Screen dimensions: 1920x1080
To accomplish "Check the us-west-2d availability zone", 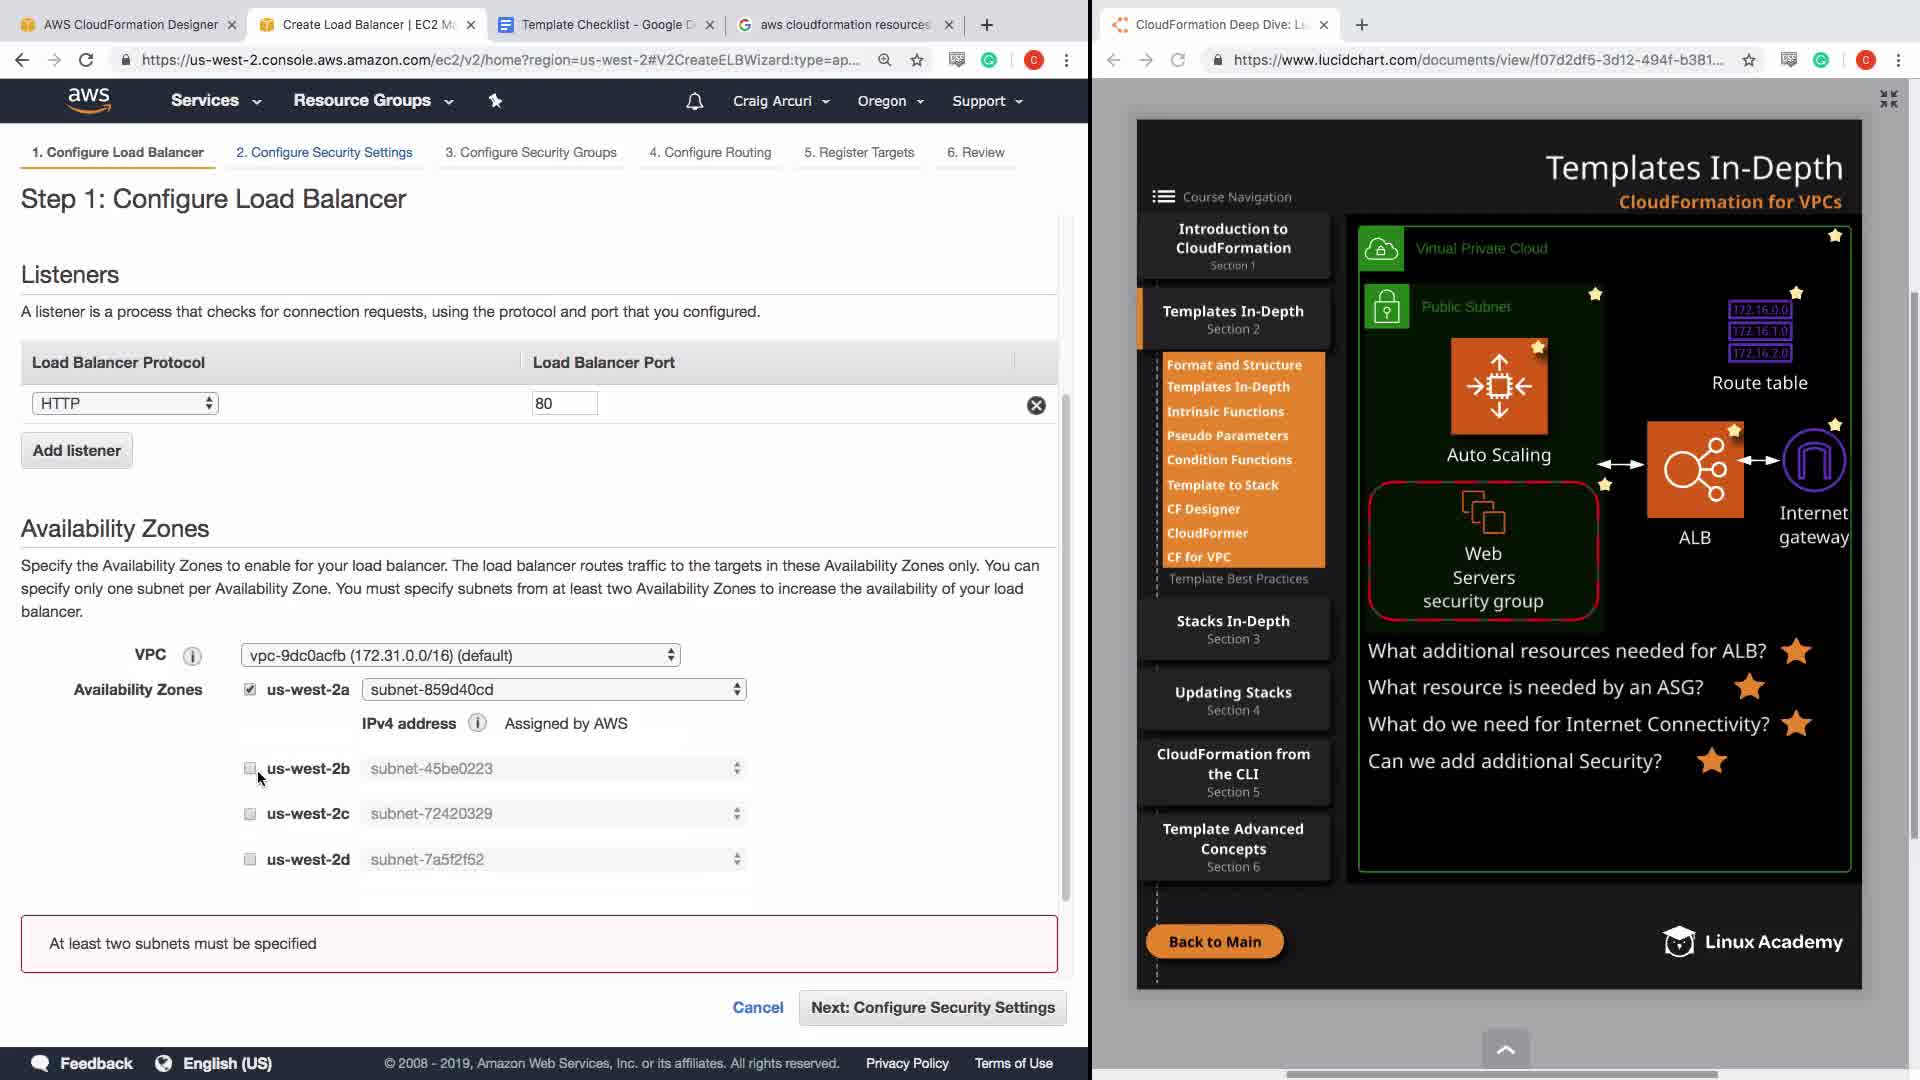I will [250, 859].
